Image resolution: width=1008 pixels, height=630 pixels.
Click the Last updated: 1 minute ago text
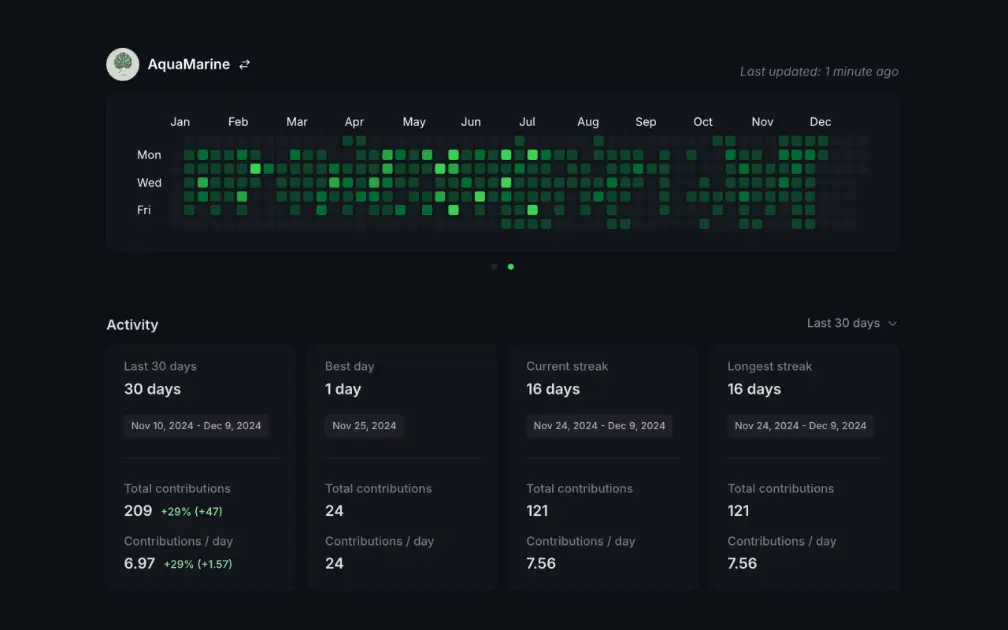(x=818, y=71)
